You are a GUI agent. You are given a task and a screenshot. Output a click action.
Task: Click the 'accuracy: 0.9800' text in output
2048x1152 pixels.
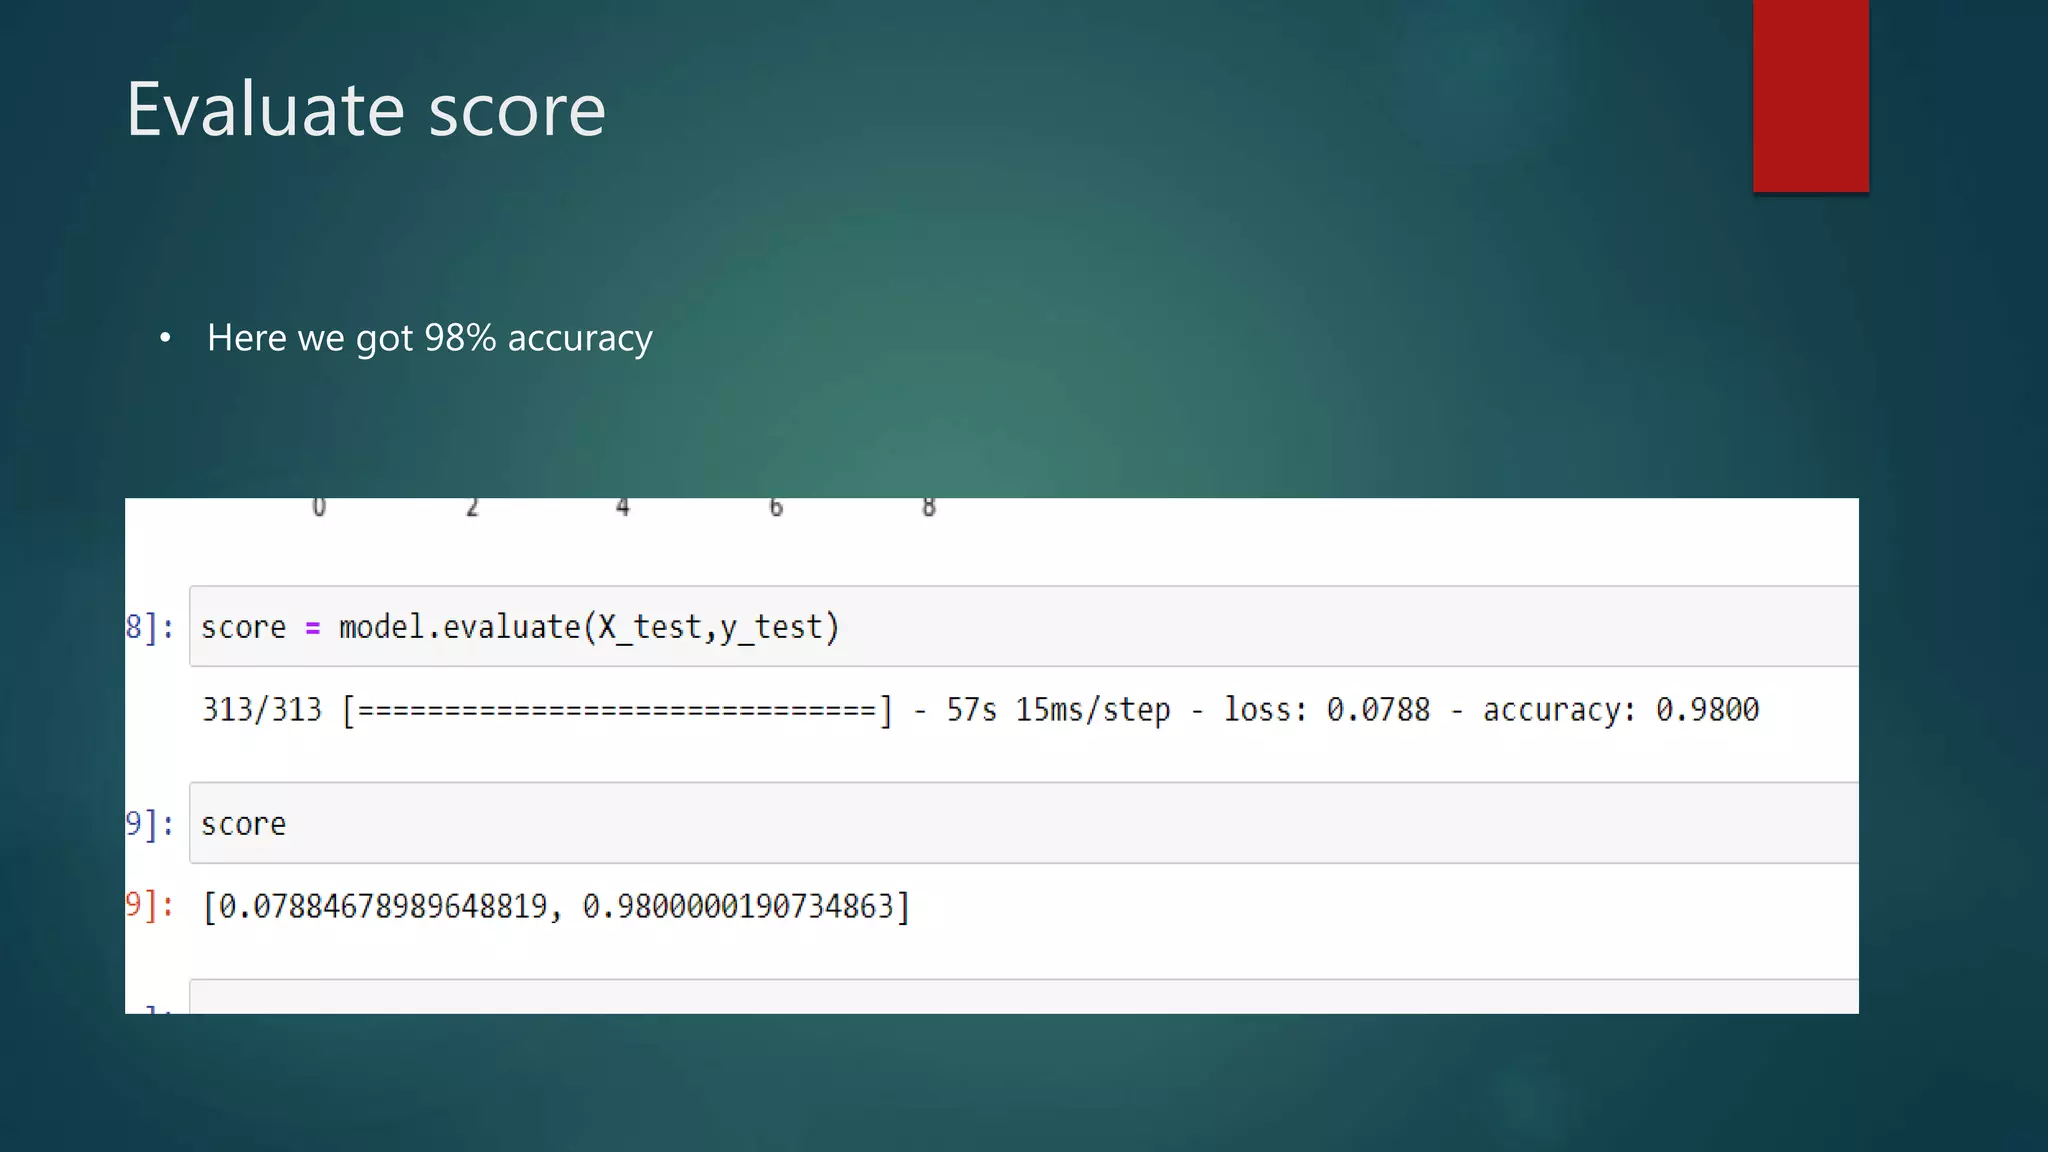1620,709
